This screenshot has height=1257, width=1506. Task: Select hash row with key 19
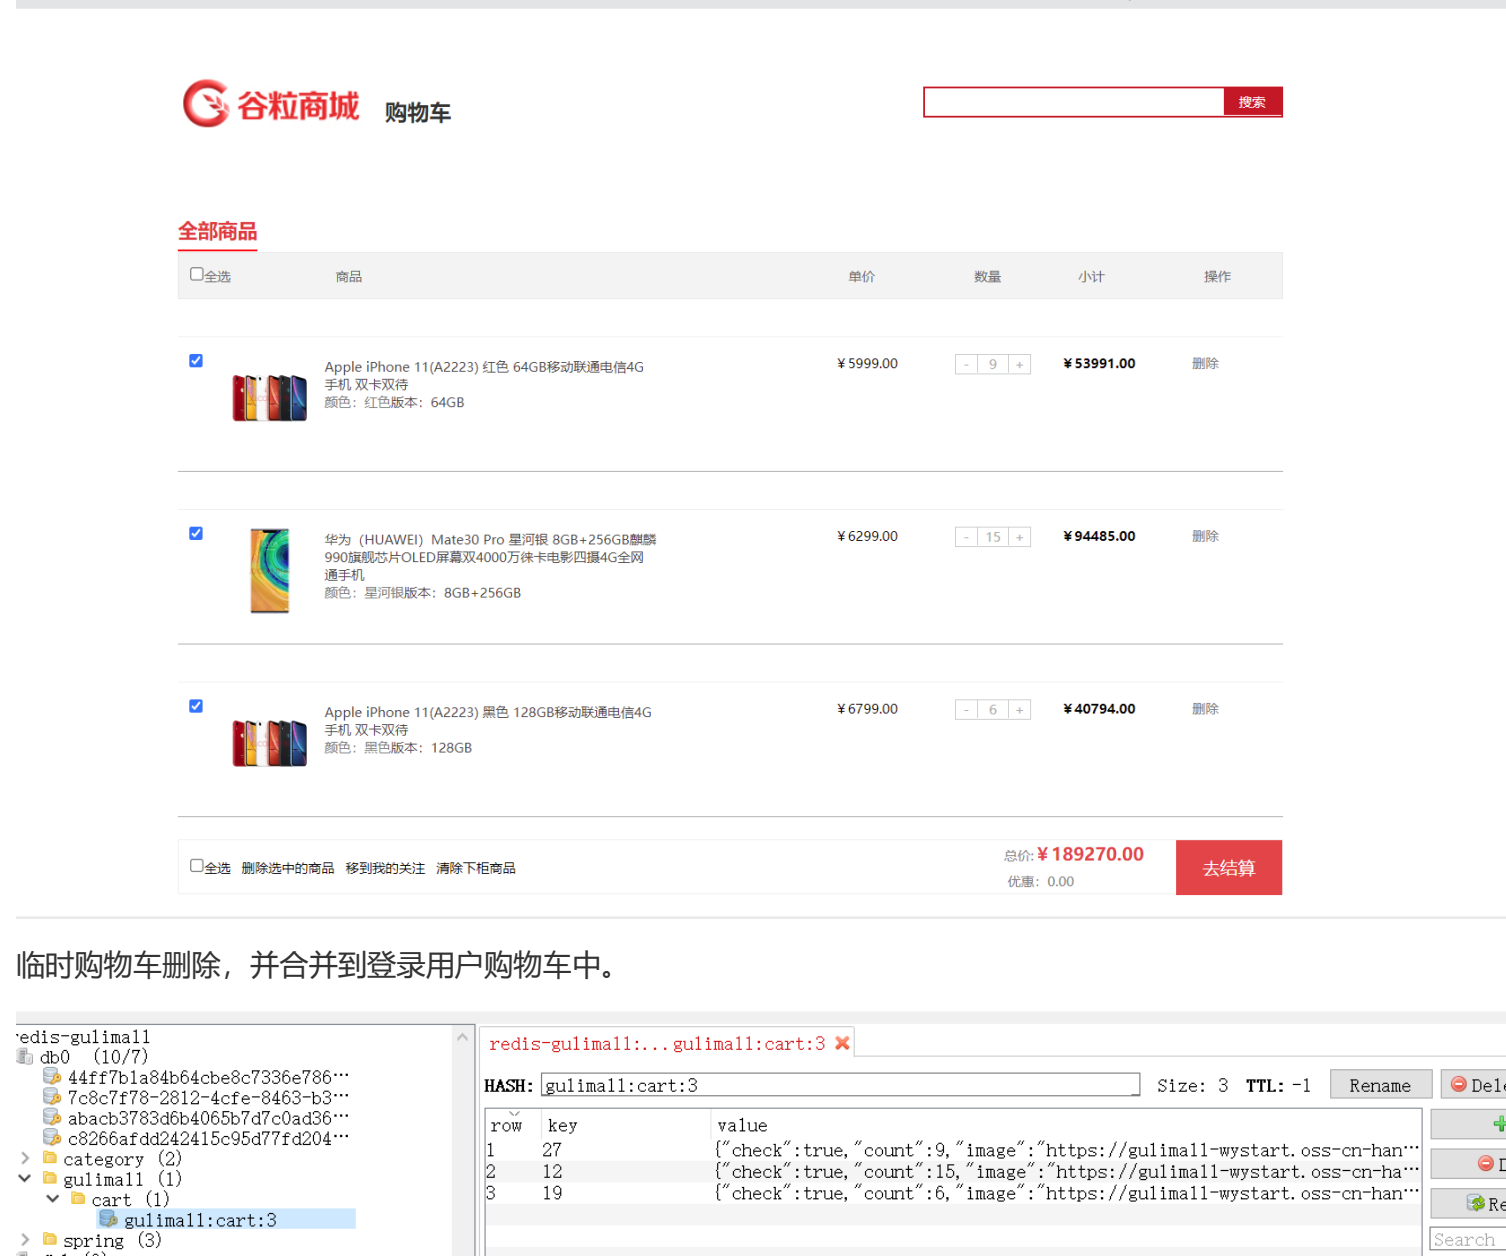tap(952, 1193)
